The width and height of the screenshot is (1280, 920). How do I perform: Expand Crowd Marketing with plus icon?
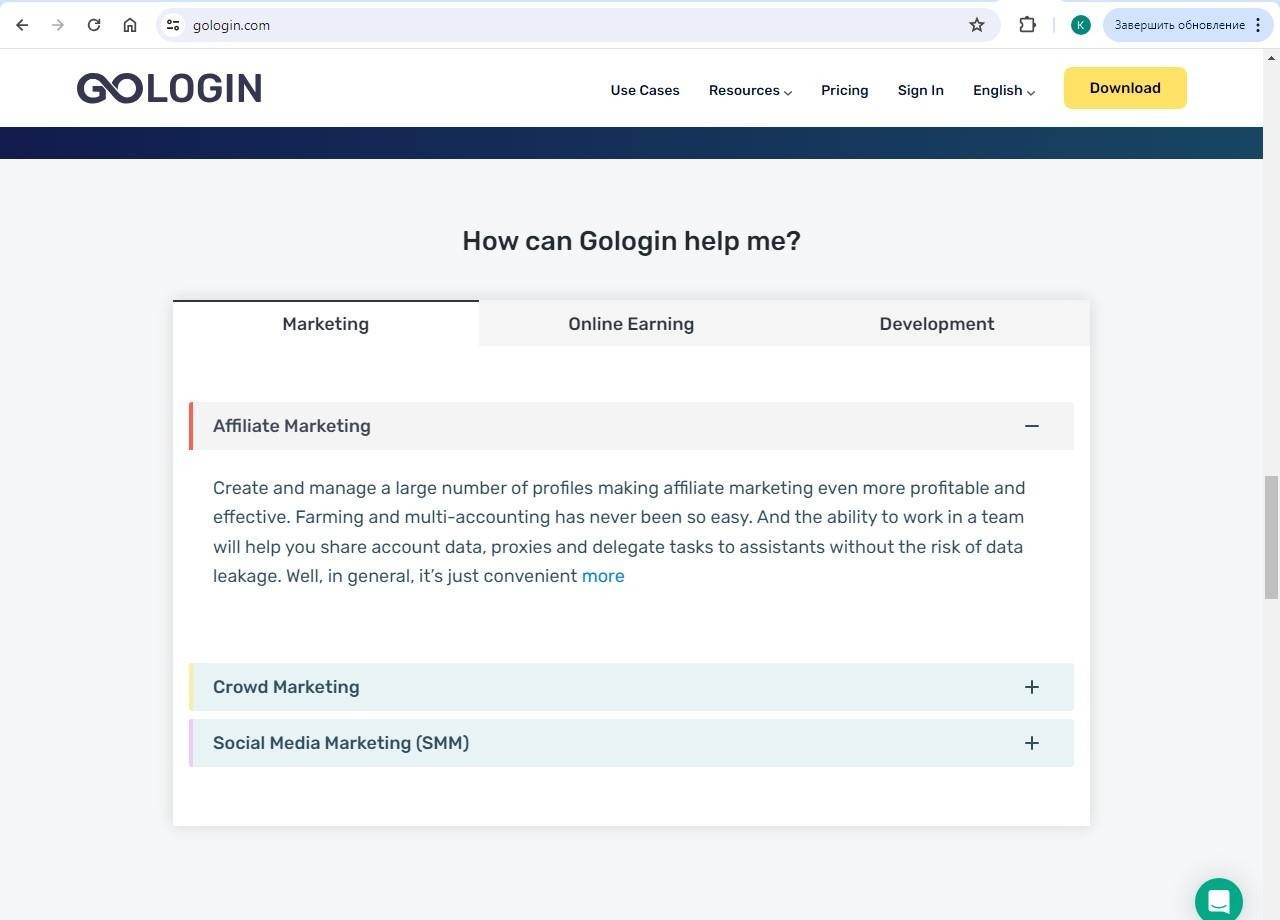(1032, 687)
